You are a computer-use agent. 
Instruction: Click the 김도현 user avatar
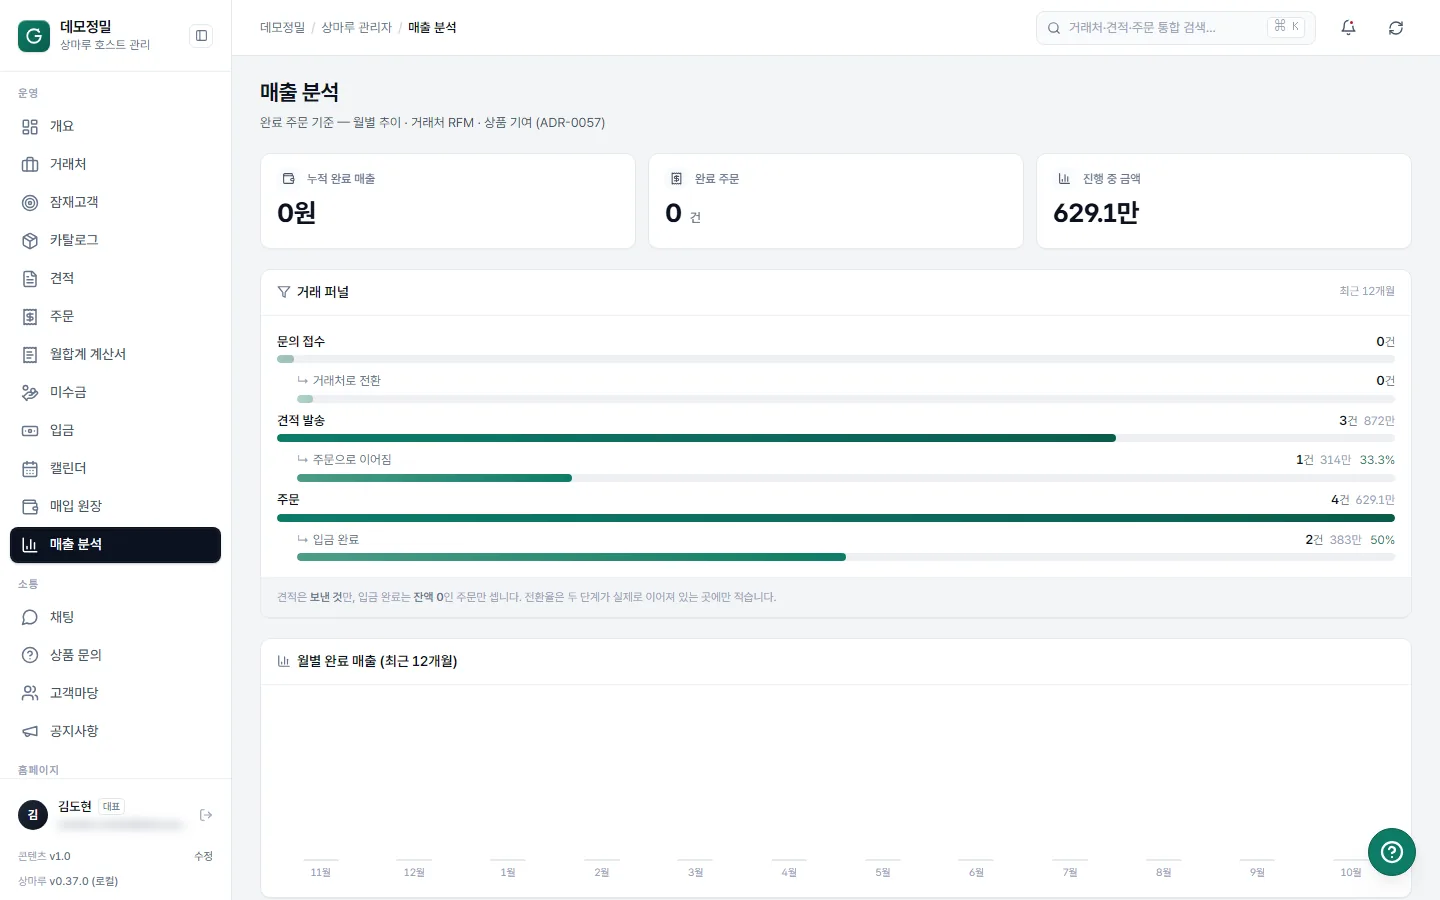33,815
